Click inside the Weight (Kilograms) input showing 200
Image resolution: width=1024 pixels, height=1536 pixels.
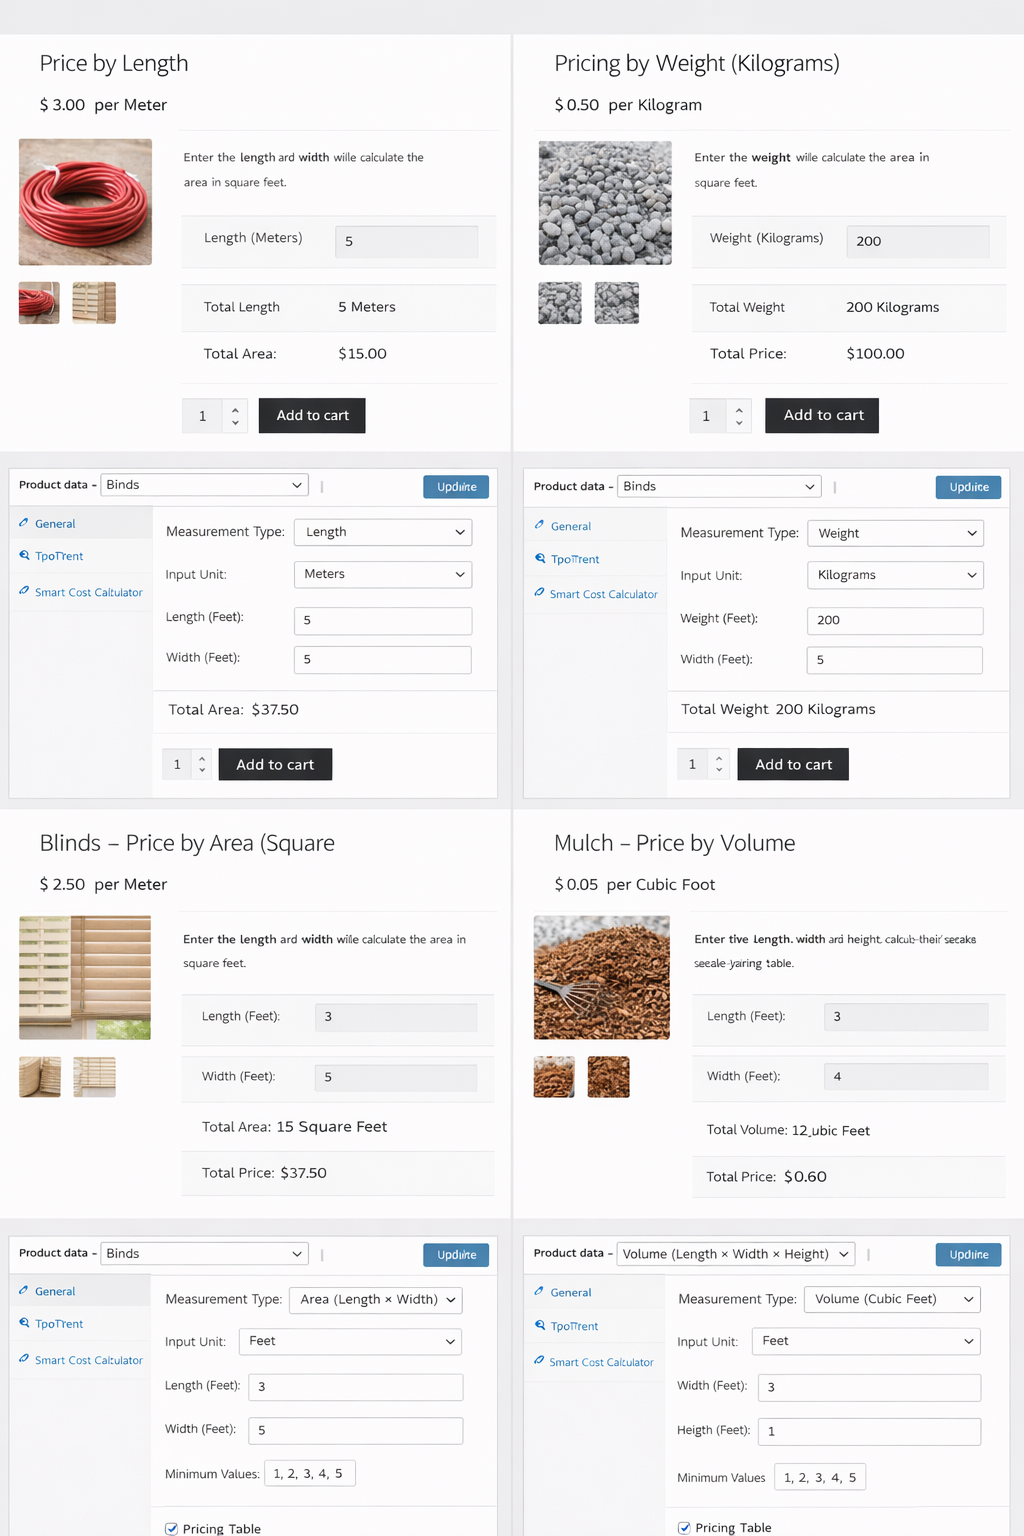click(x=916, y=241)
